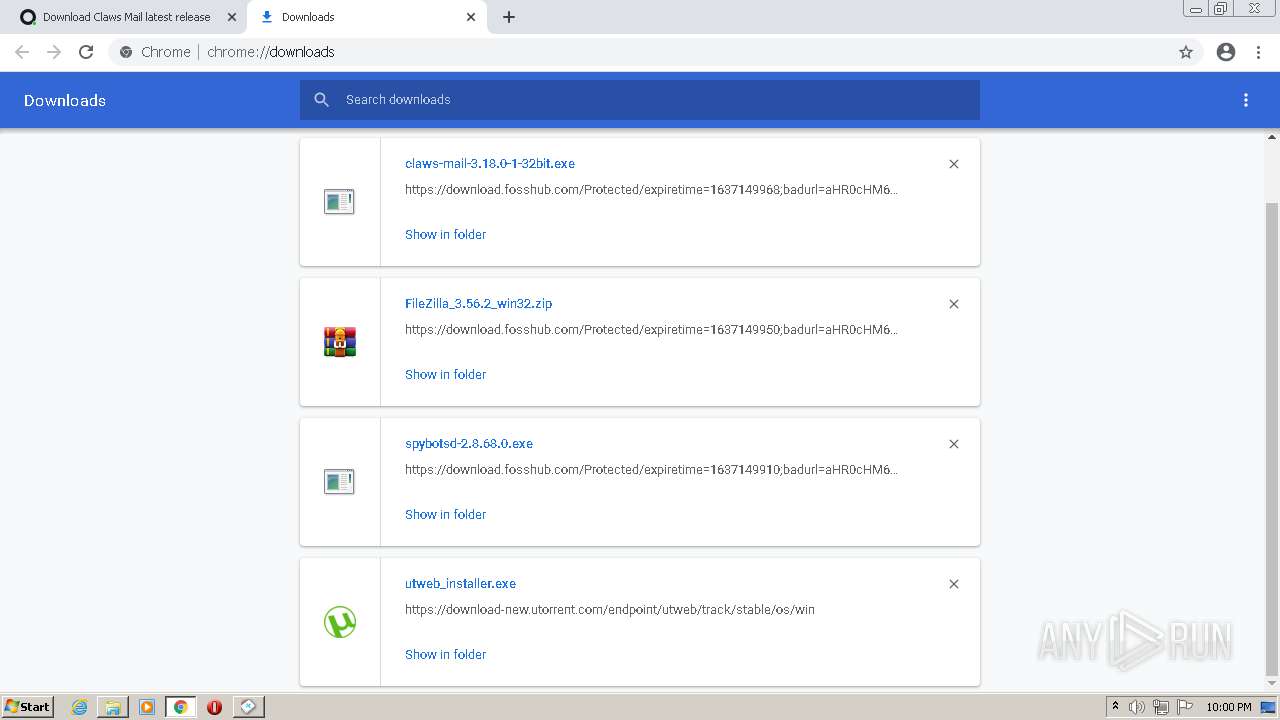The height and width of the screenshot is (720, 1280).
Task: Click the scrollbar up arrow
Action: coord(1272,136)
